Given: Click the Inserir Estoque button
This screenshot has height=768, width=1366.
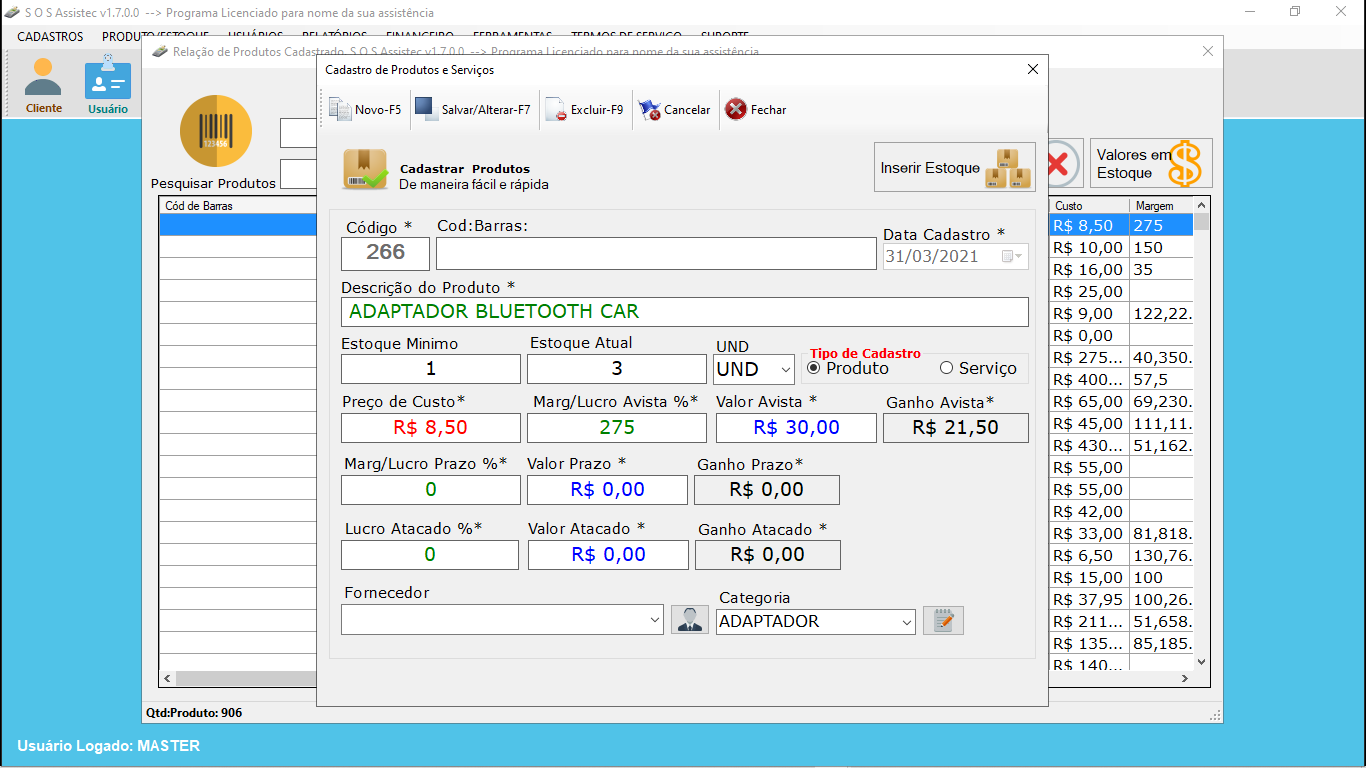Looking at the screenshot, I should tap(954, 167).
